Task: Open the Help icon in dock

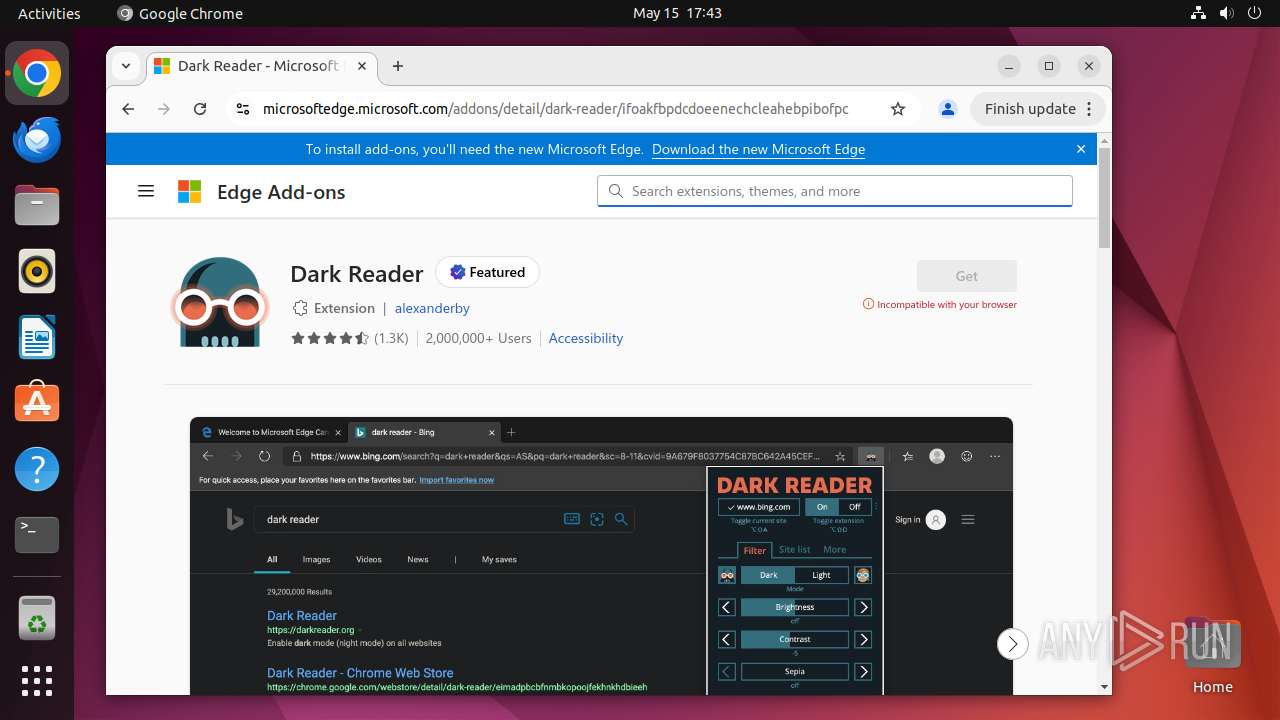Action: coord(37,470)
